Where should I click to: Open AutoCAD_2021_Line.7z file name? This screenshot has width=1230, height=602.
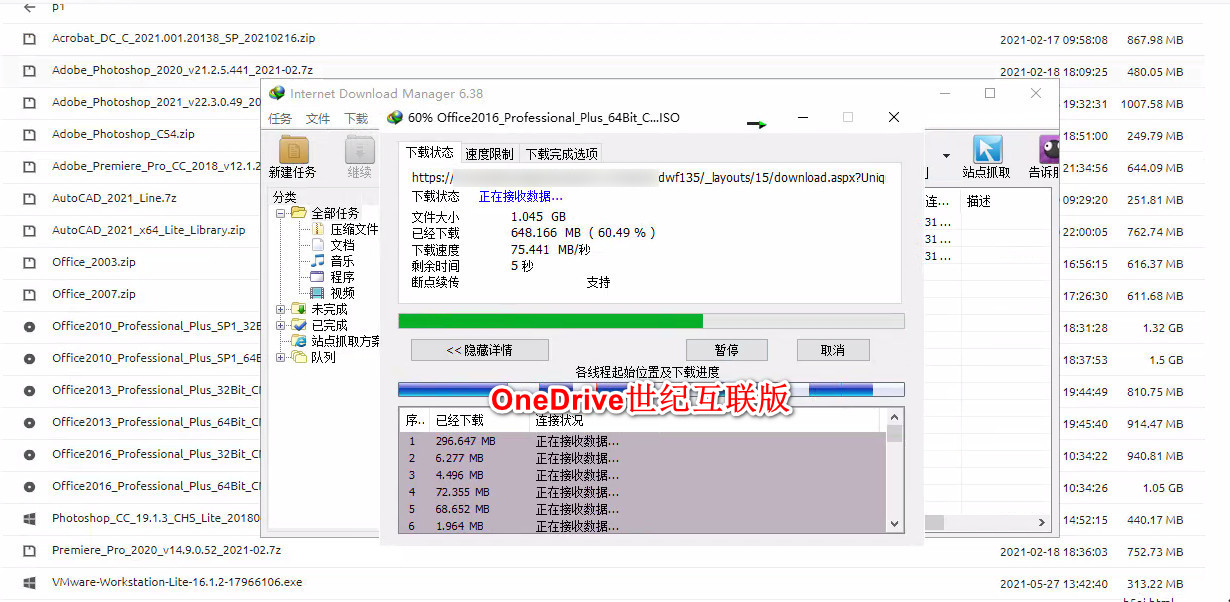114,198
